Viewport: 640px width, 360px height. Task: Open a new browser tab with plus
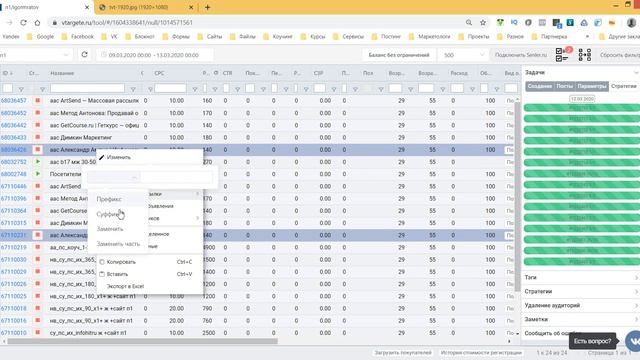[x=207, y=7]
